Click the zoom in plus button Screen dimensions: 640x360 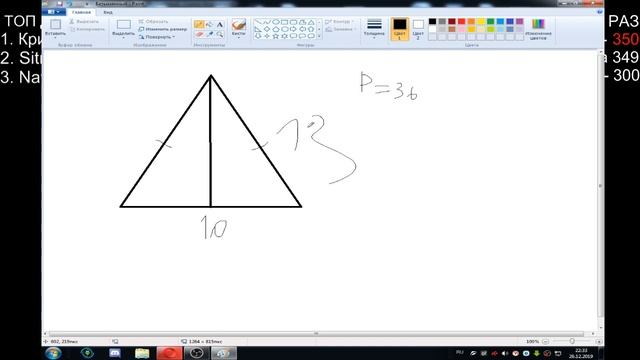tap(598, 341)
